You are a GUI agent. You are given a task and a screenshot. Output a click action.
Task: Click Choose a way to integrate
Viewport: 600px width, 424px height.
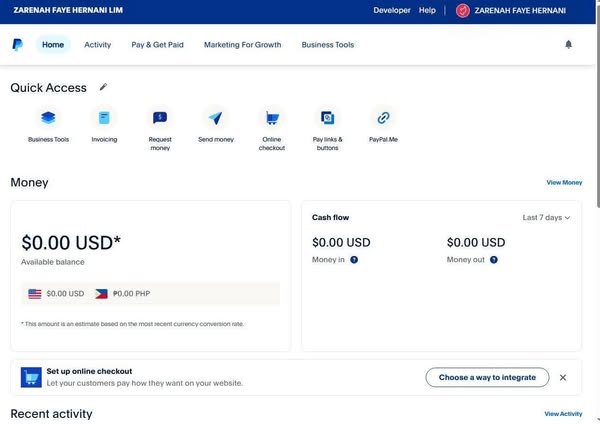(x=487, y=377)
